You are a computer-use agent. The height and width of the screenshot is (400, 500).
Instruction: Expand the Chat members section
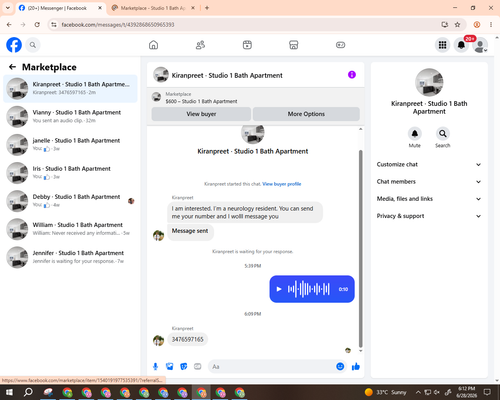coord(429,182)
